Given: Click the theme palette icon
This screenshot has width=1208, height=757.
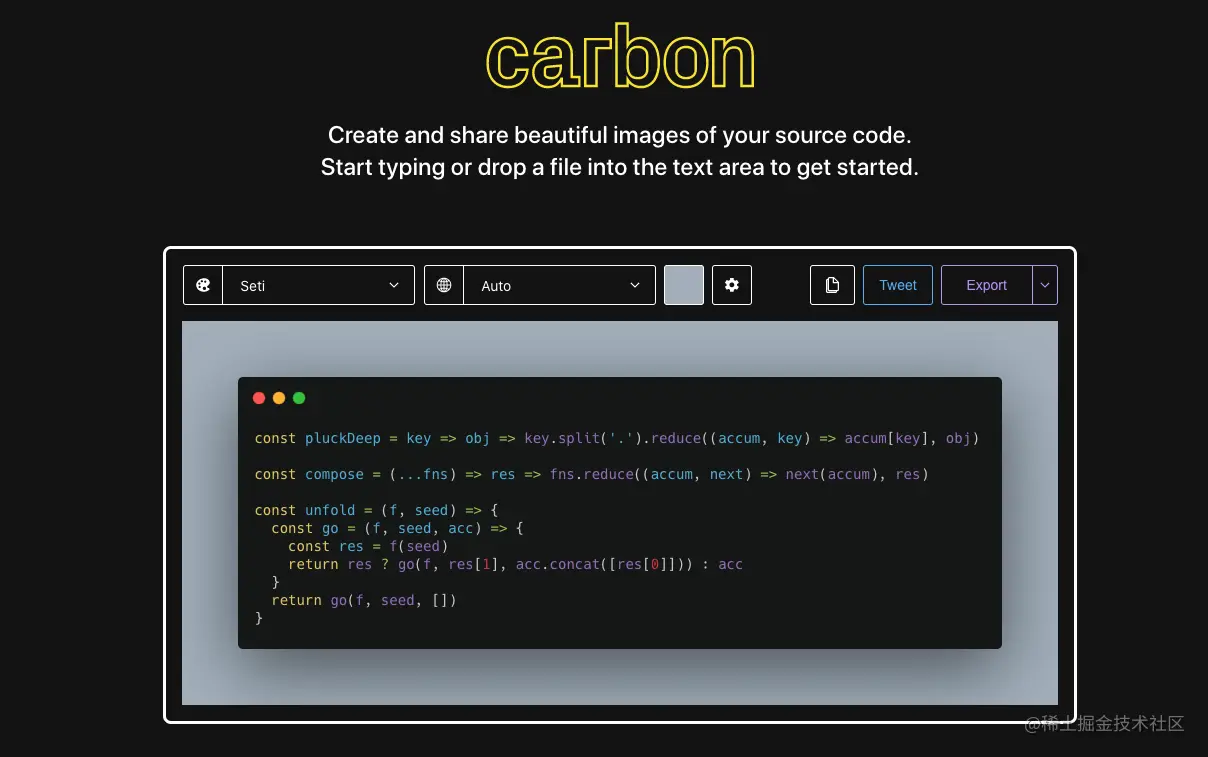Looking at the screenshot, I should coord(203,285).
